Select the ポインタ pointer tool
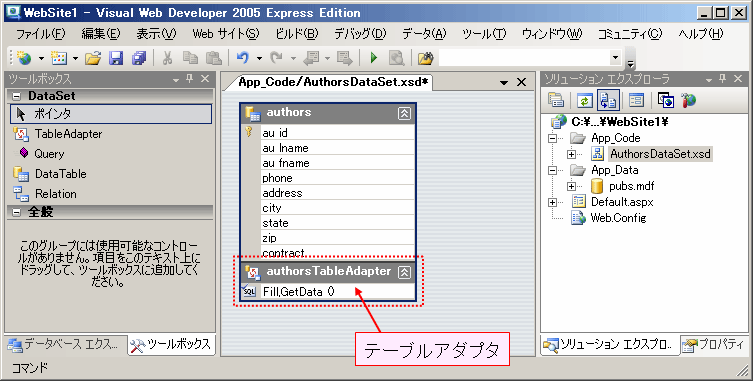Viewport: 753px width, 381px height. [x=111, y=114]
